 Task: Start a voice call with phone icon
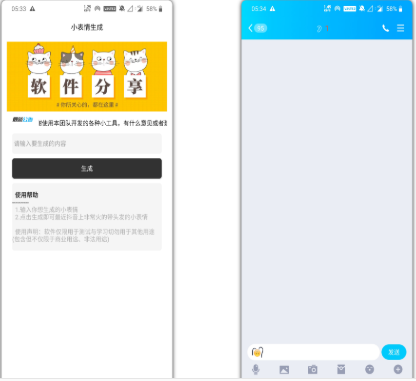tap(385, 28)
